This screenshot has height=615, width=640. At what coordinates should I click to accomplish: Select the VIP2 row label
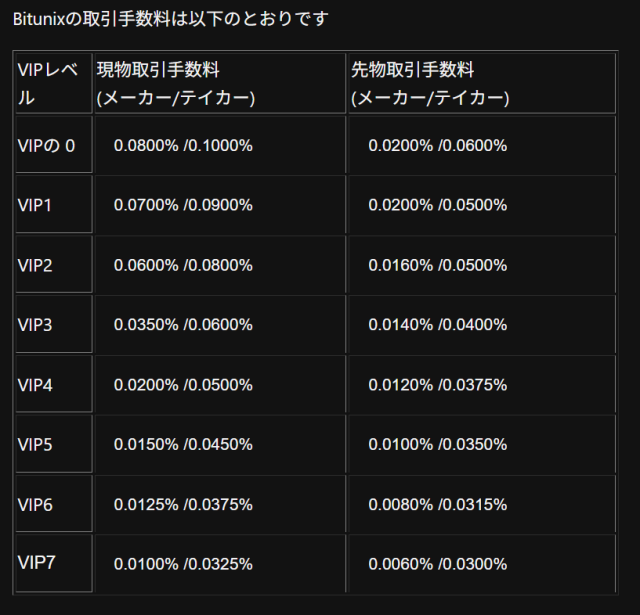click(x=35, y=265)
